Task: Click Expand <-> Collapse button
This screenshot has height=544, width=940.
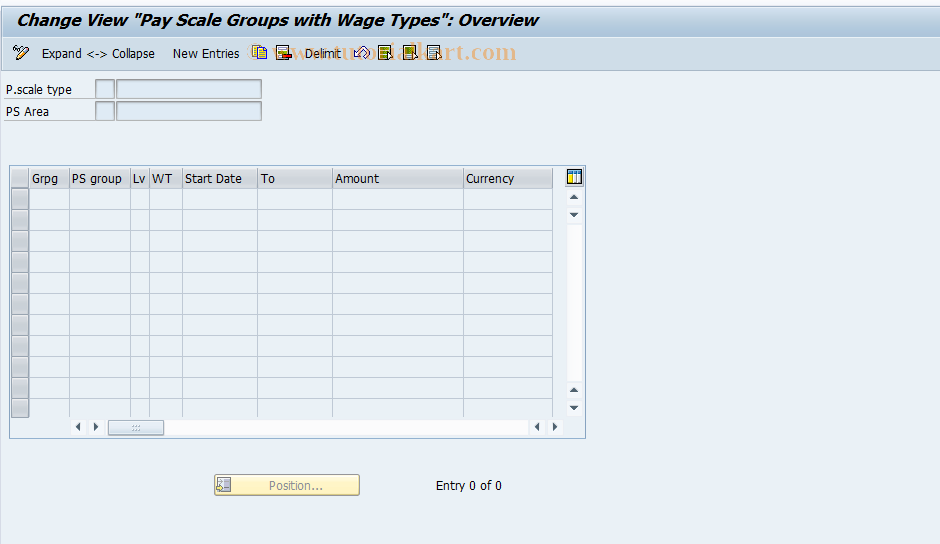Action: 98,53
